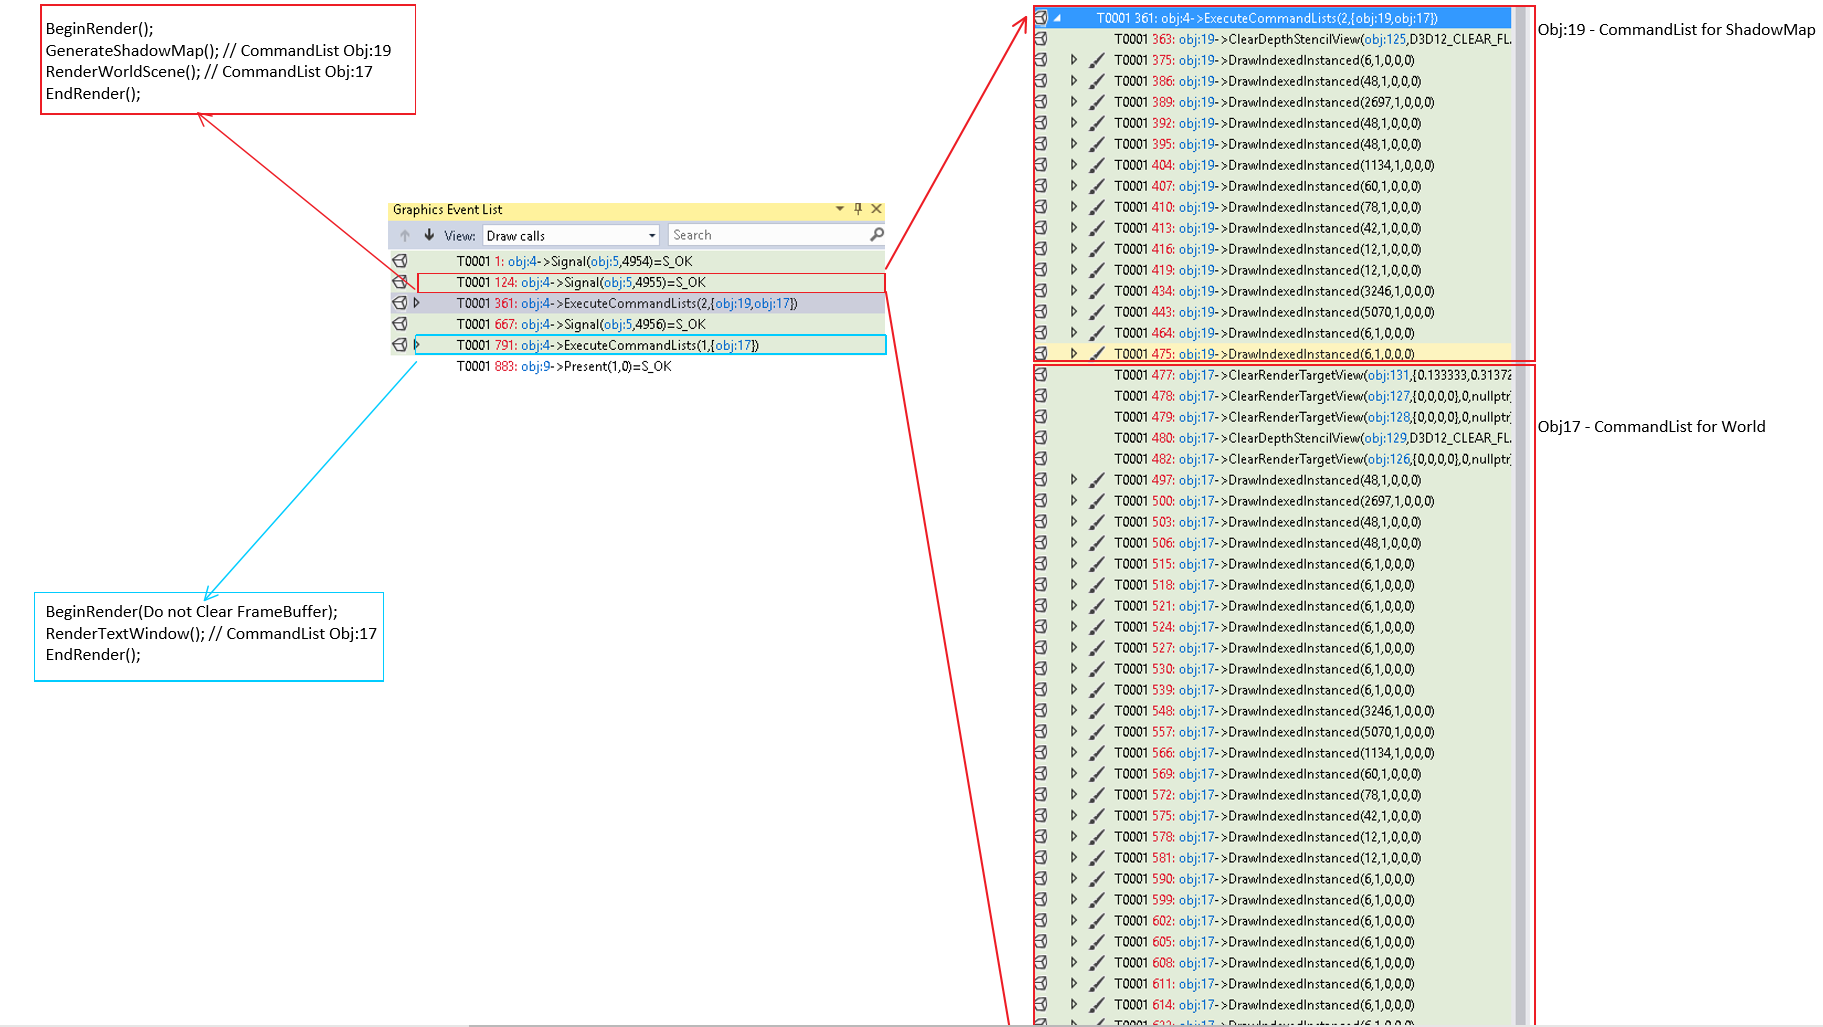This screenshot has width=1823, height=1027.
Task: Expand draw call 404 DrawIndexedInstanced
Action: (1074, 165)
